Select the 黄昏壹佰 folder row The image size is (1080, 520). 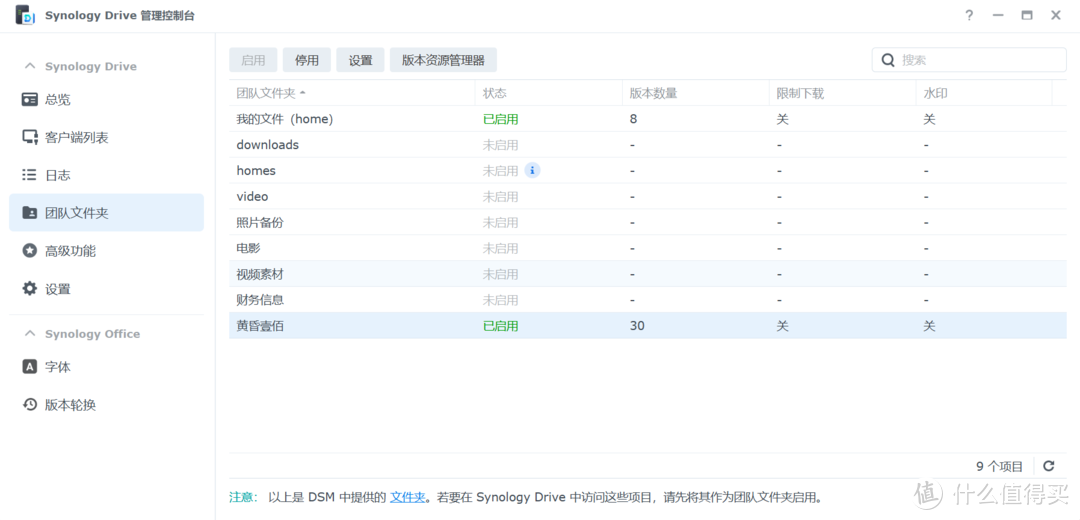(x=647, y=326)
